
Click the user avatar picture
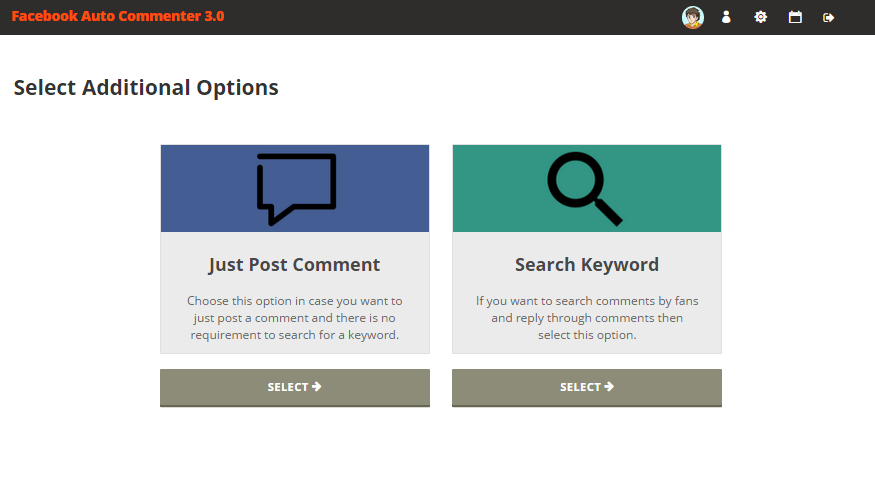(692, 17)
